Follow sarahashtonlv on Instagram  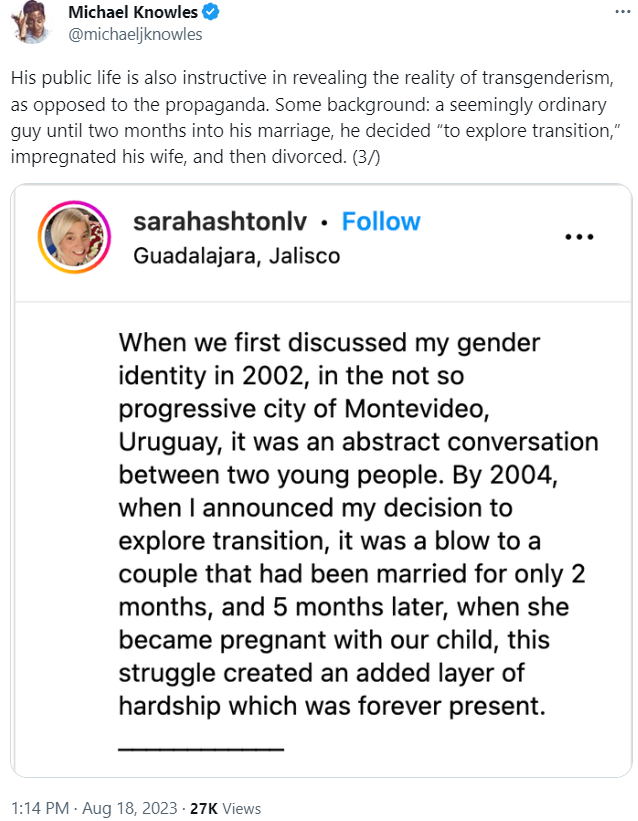click(381, 221)
